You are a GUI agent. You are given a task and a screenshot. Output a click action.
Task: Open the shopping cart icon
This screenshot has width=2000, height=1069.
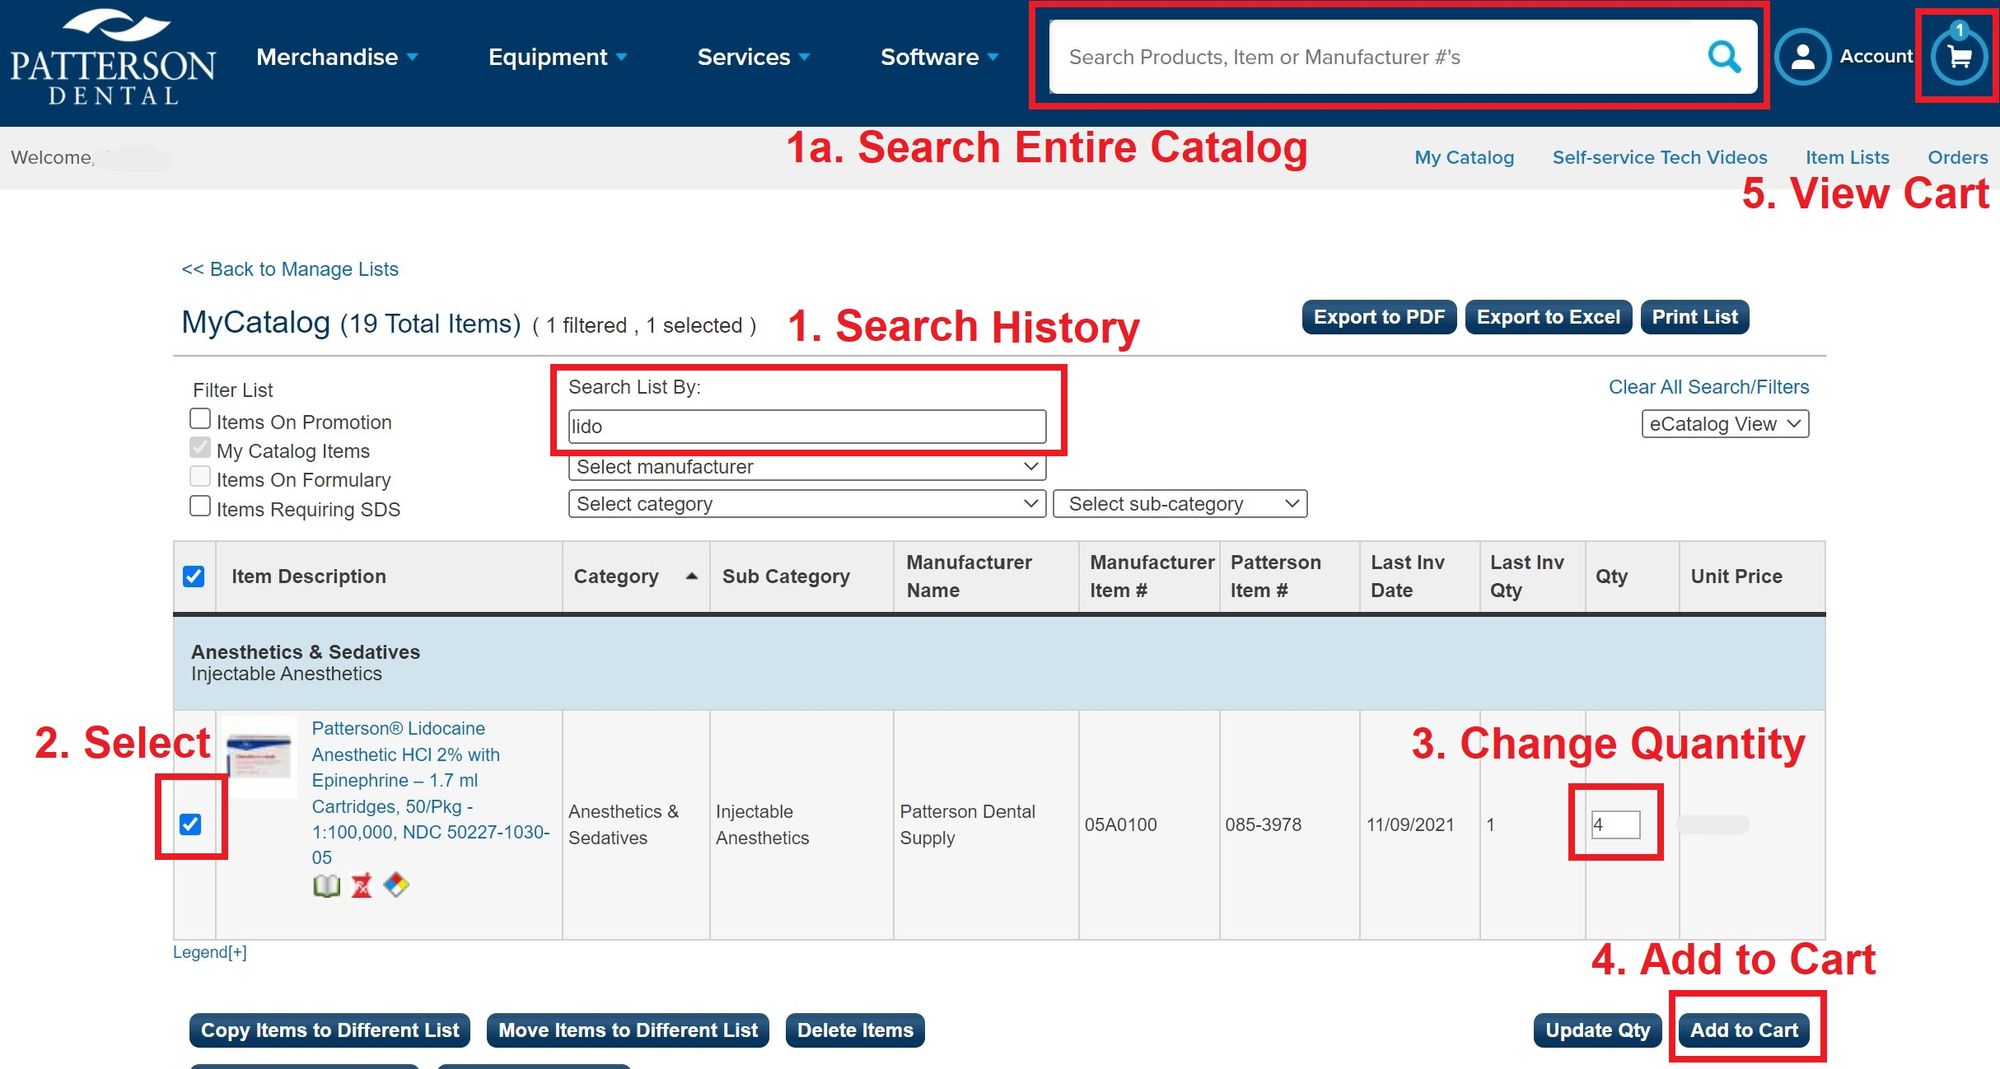1958,57
